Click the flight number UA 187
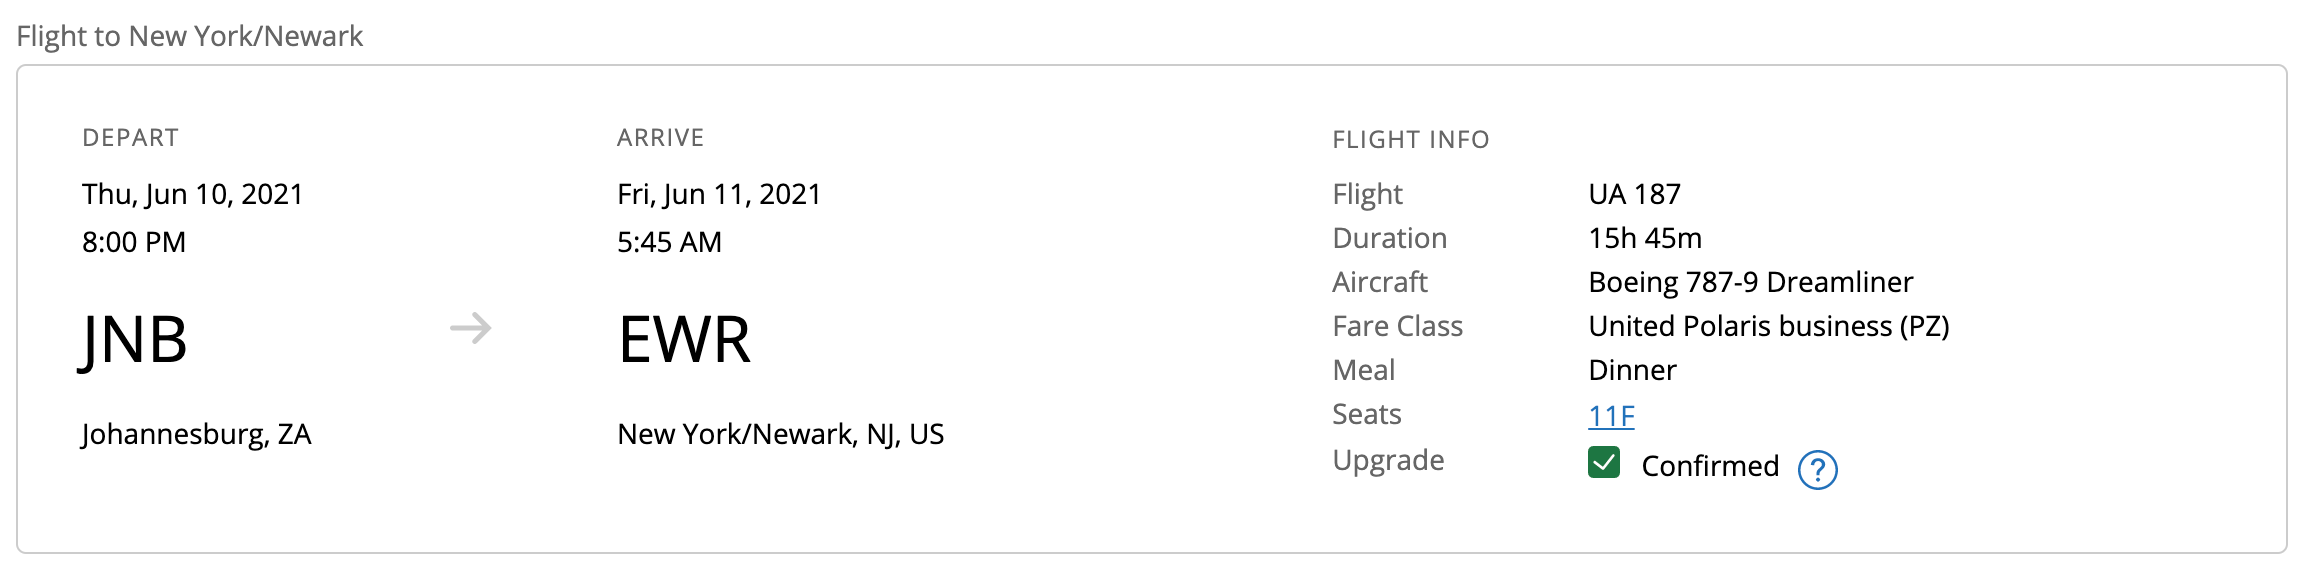This screenshot has height=568, width=2306. 1634,194
